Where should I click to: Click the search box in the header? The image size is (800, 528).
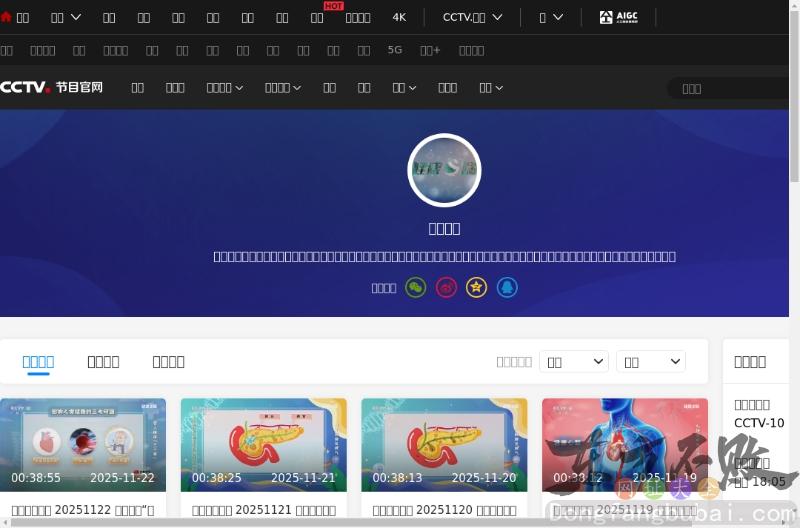(x=735, y=88)
